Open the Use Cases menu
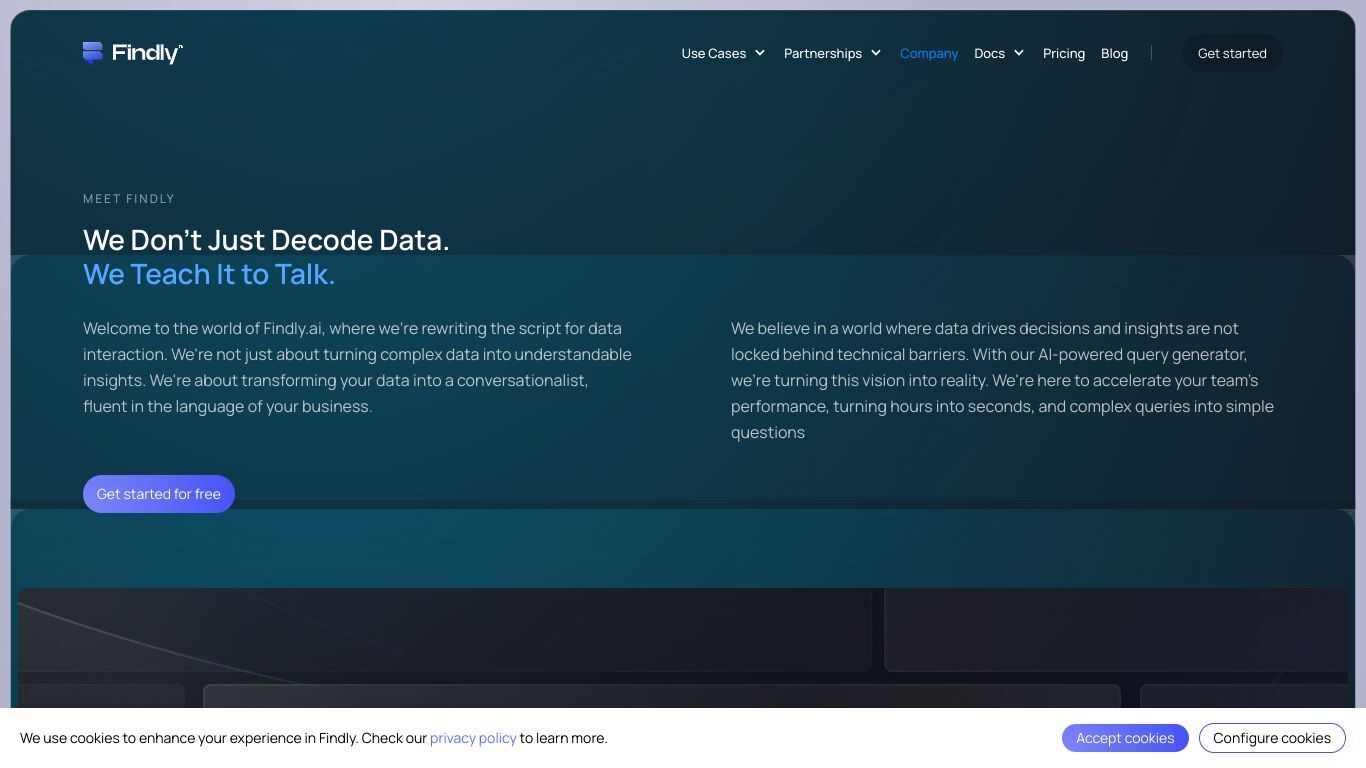Screen dimensions: 1366x768 (x=714, y=53)
